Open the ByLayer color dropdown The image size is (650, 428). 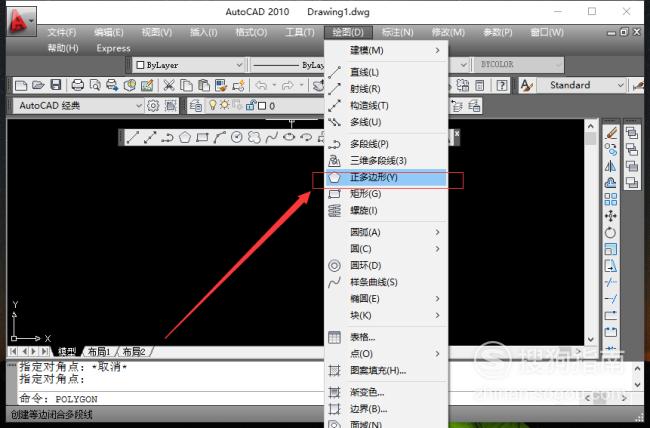[240, 65]
